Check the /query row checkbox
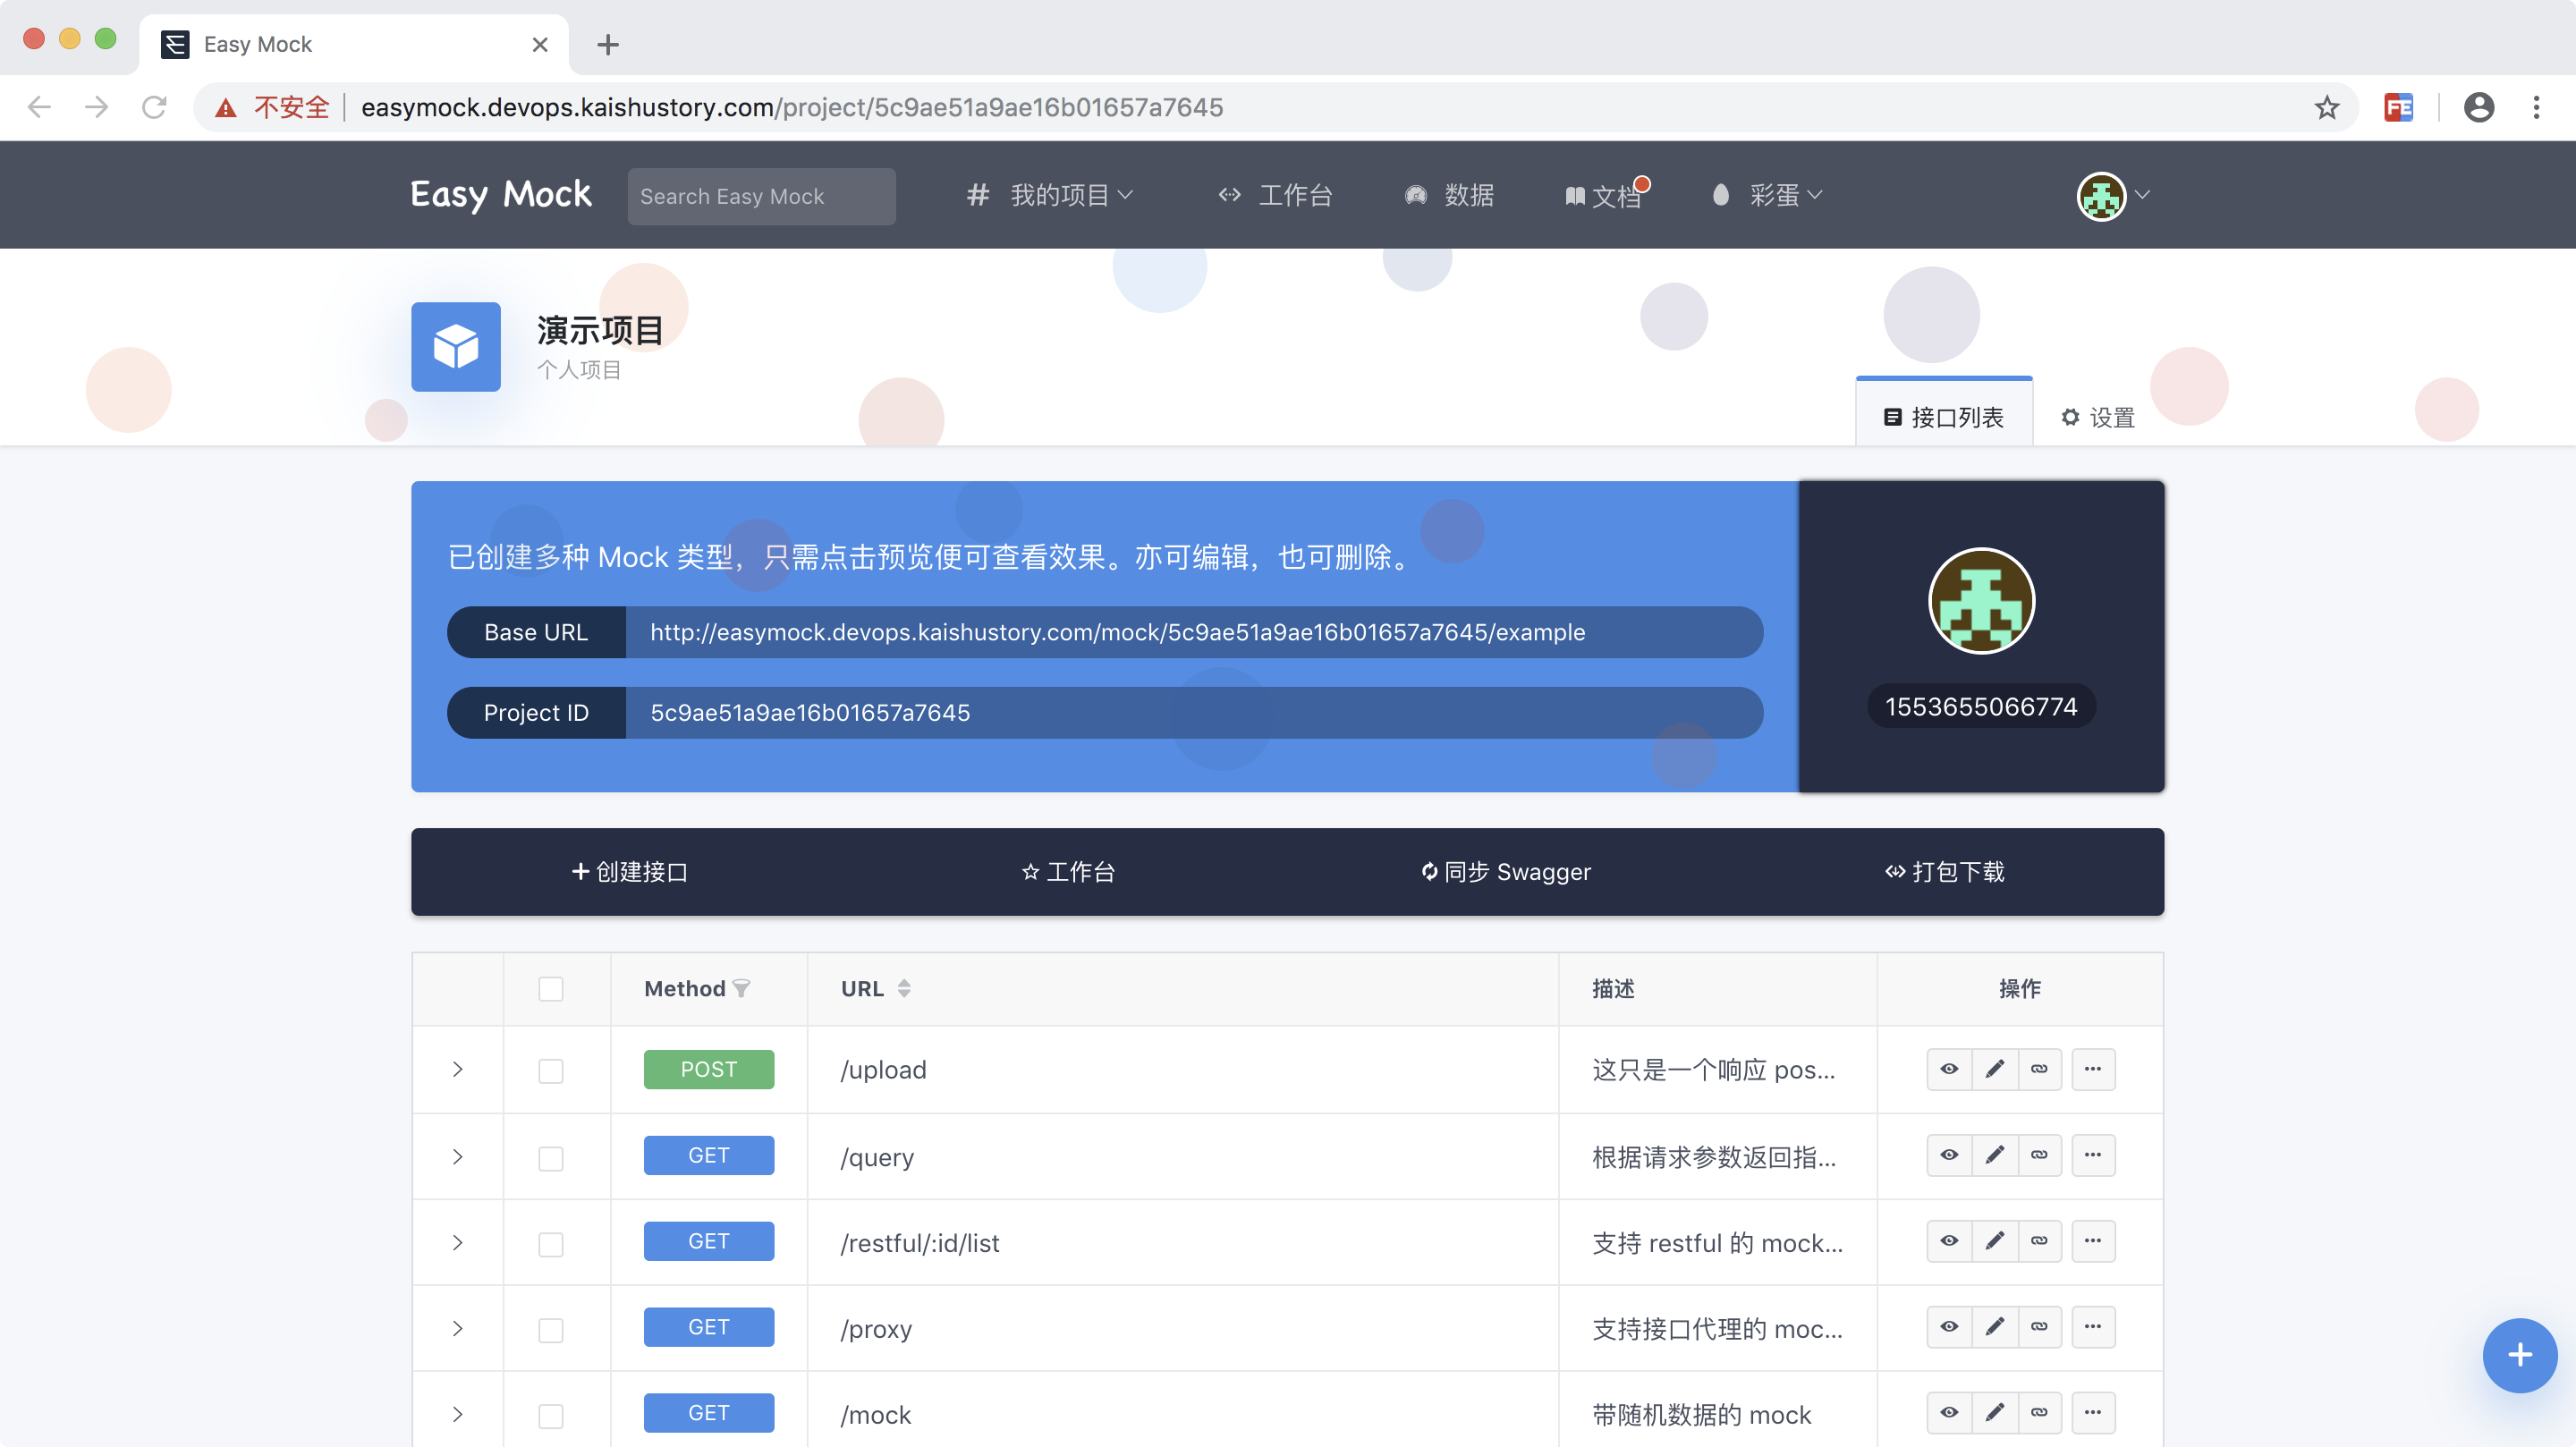Image resolution: width=2576 pixels, height=1447 pixels. coord(551,1158)
